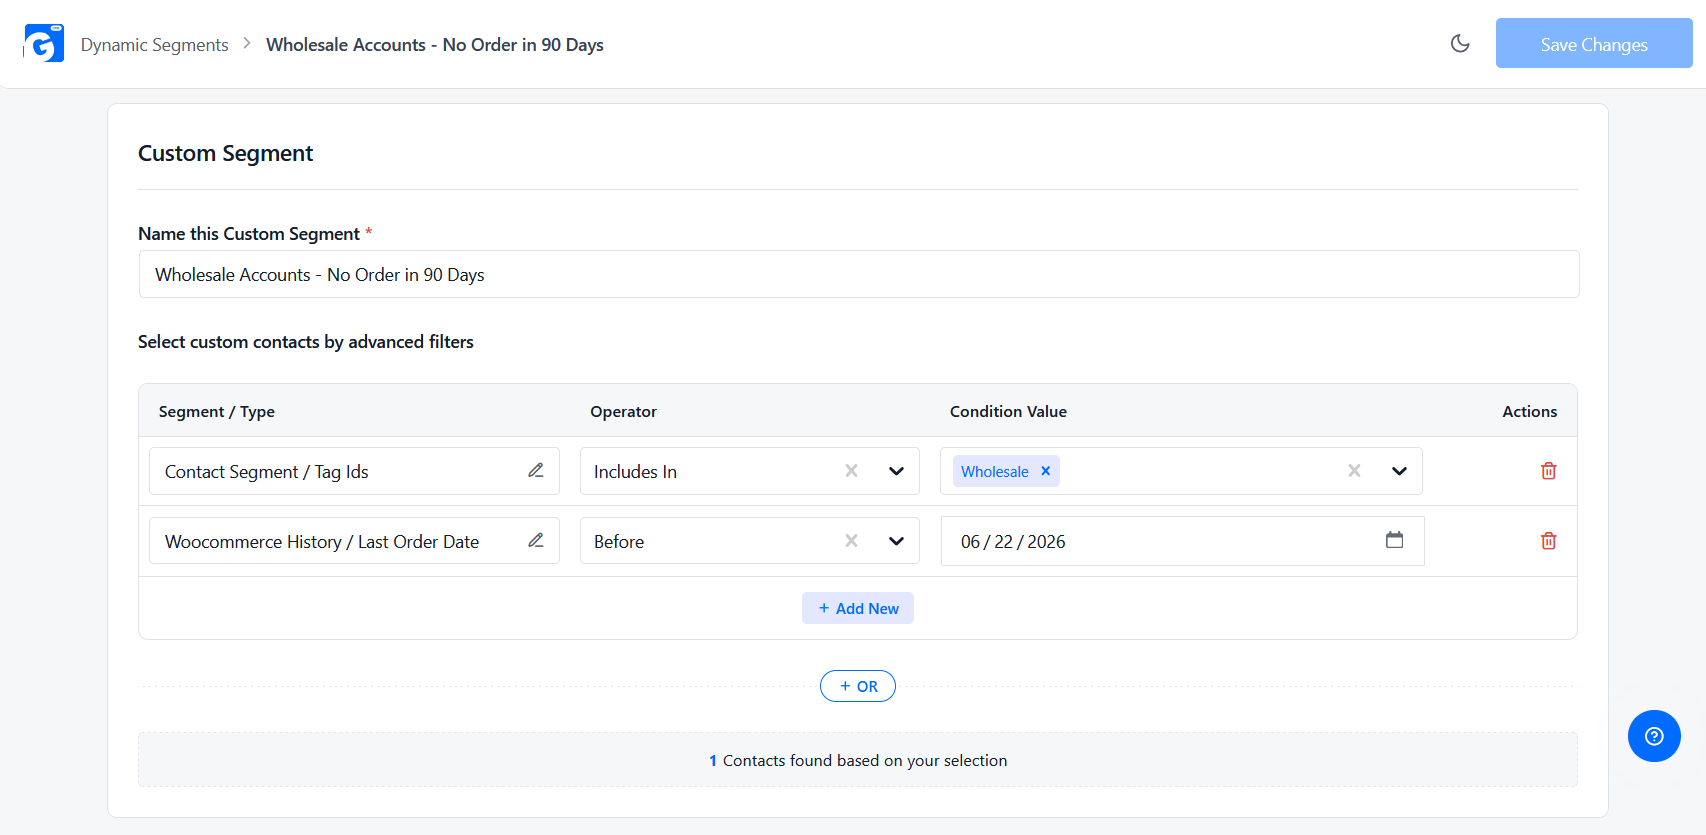The image size is (1706, 835).
Task: Add a new filter with Add New
Action: 858,608
